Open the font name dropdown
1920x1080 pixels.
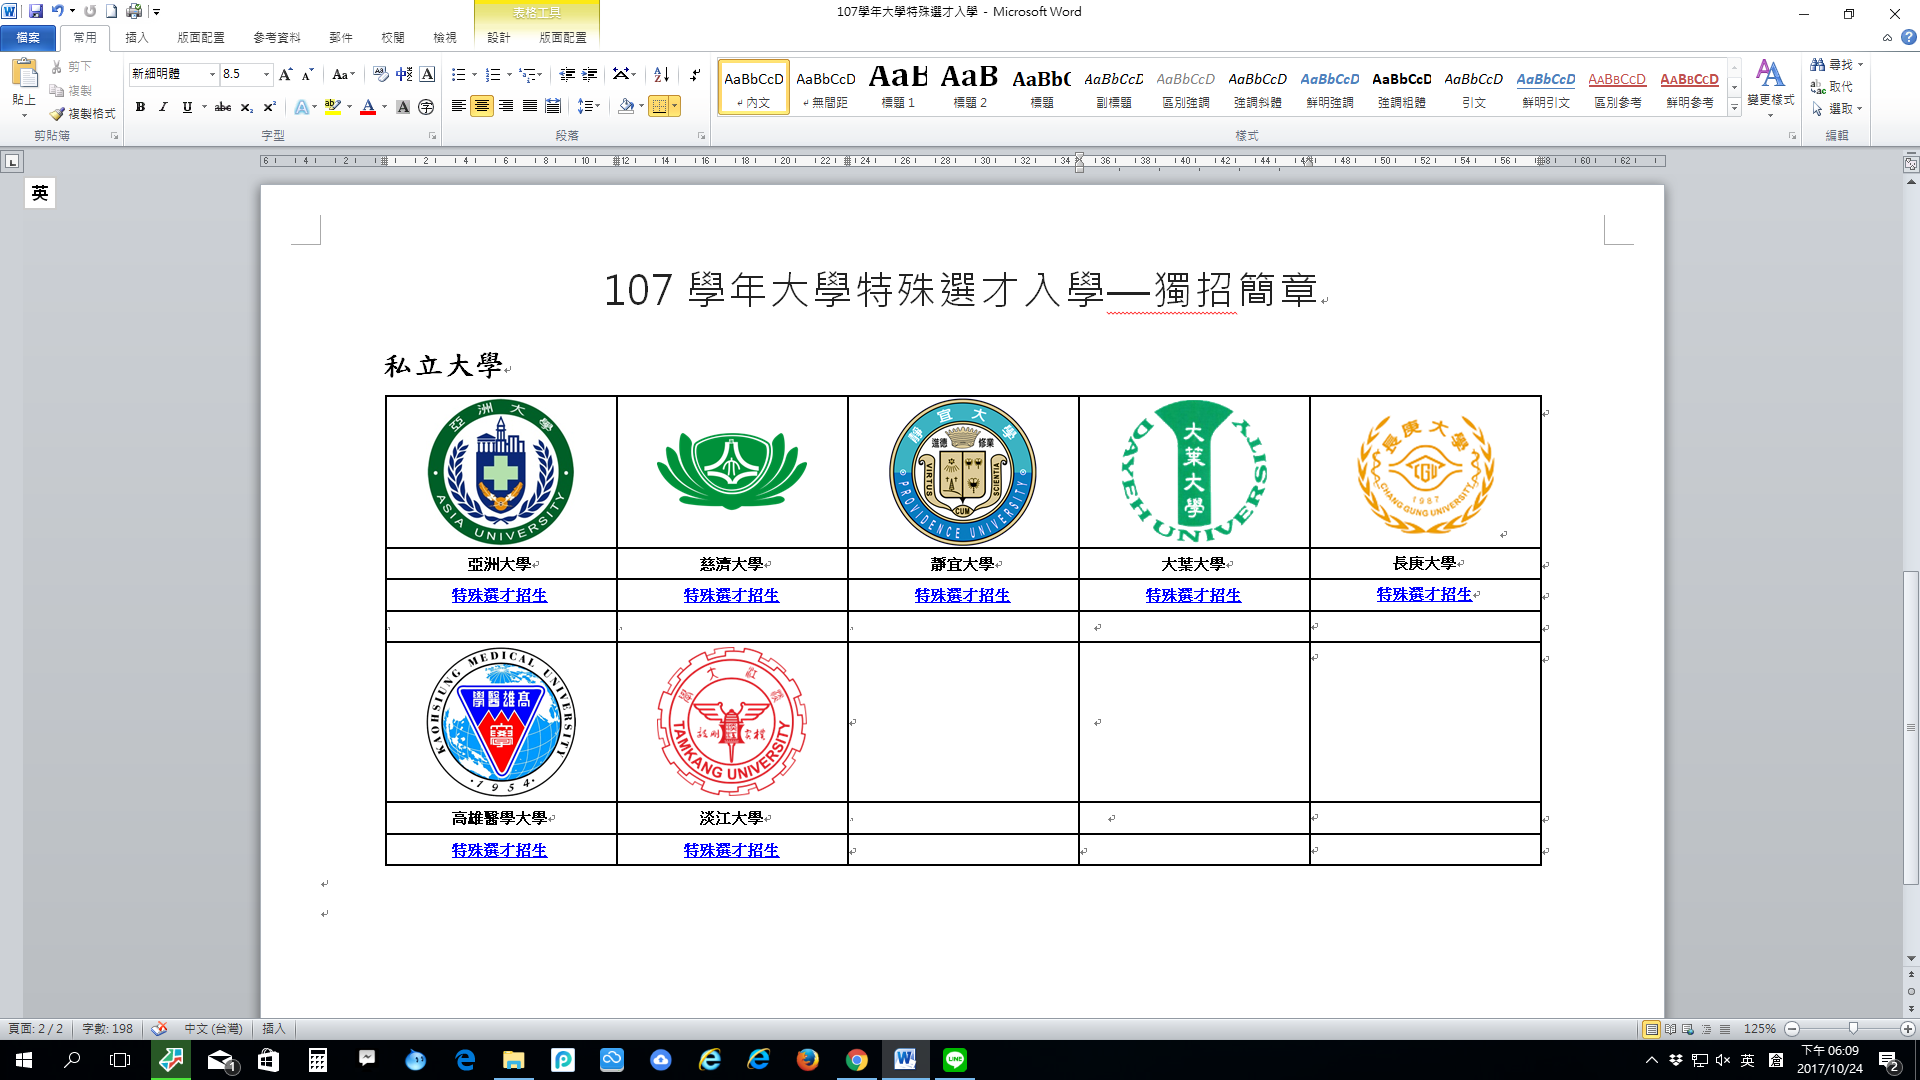[x=212, y=74]
